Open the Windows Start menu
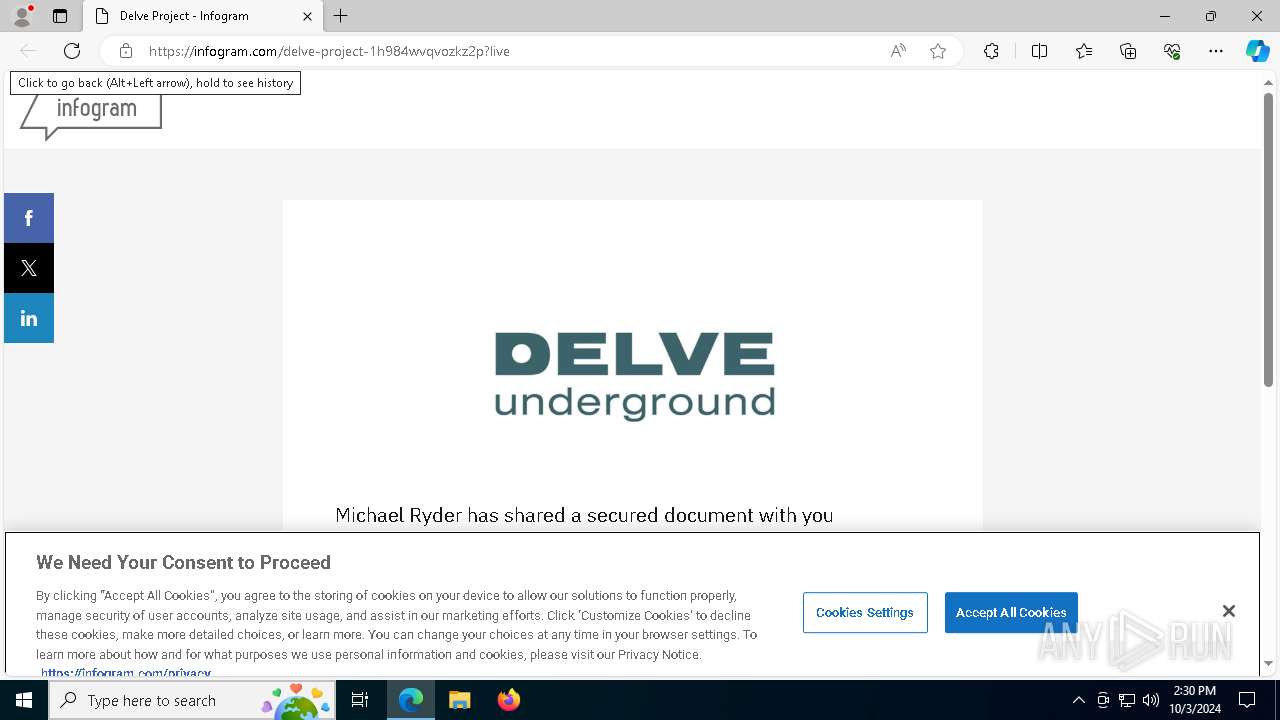Screen dimensions: 1280x720 point(24,700)
